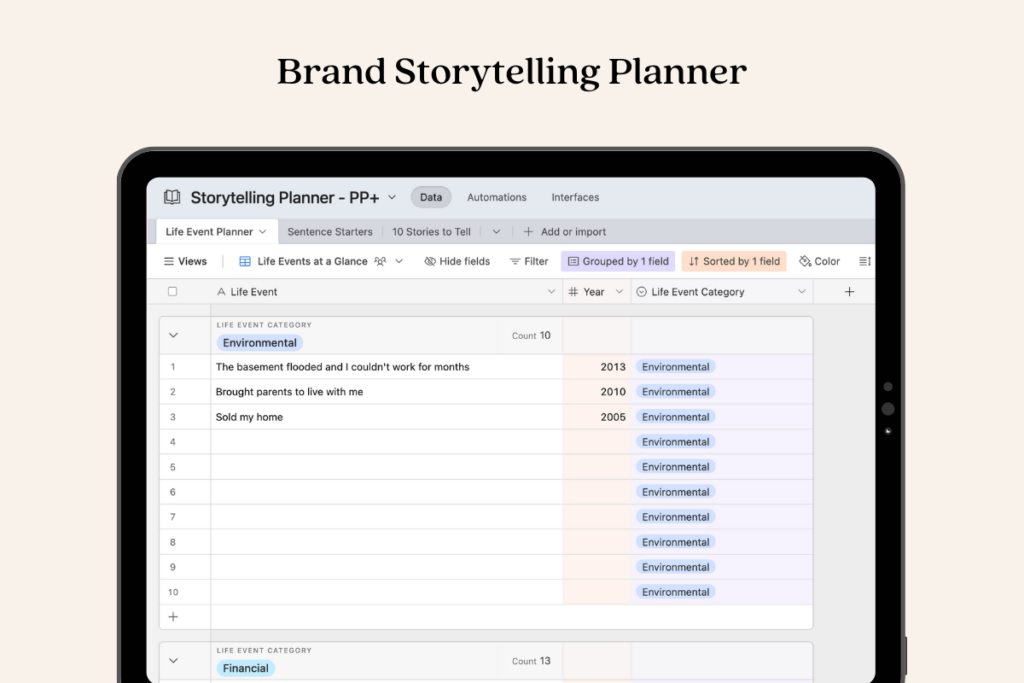Screen dimensions: 1024x683
Task: Open the Views sidebar hamburger icon
Action: point(169,261)
